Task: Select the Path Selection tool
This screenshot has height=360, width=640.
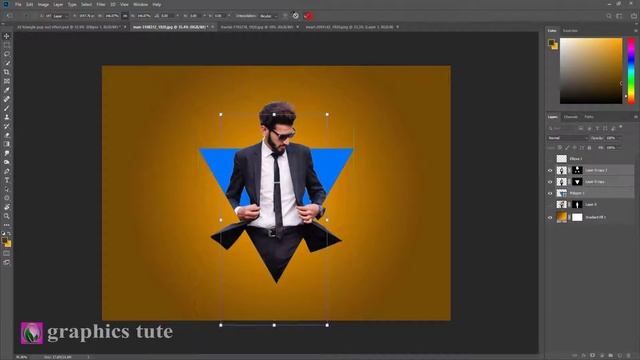Action: pyautogui.click(x=7, y=189)
